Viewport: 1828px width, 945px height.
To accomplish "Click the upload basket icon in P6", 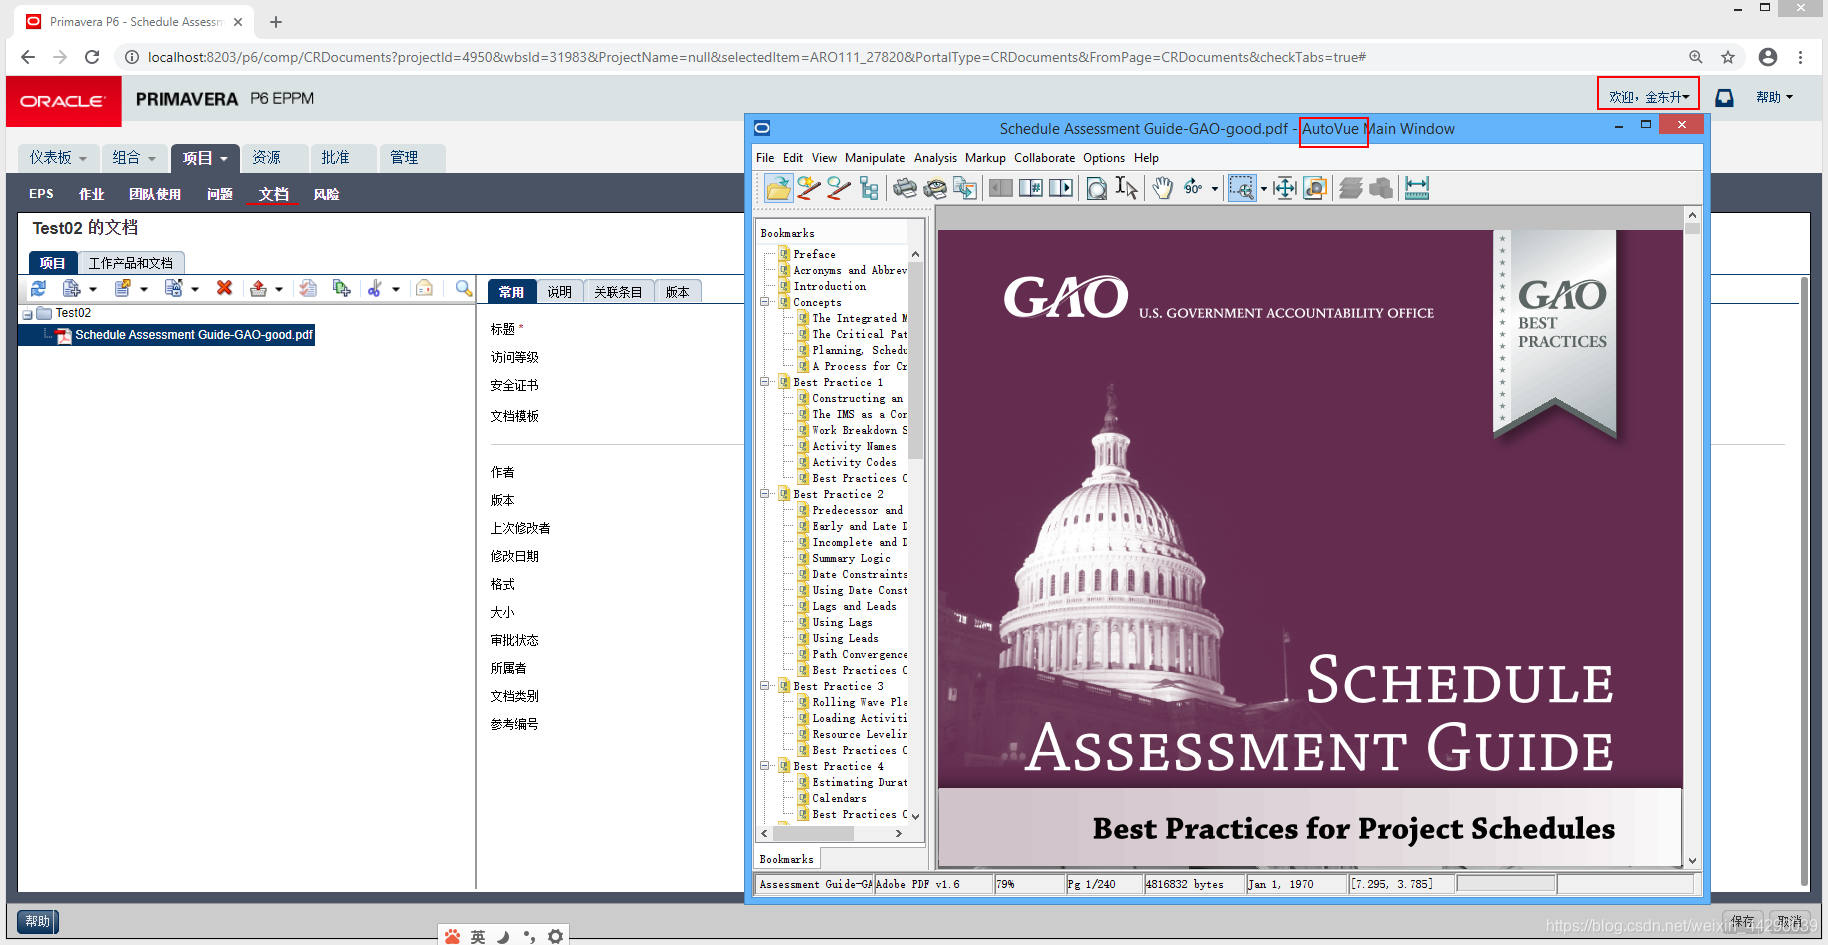I will [258, 288].
